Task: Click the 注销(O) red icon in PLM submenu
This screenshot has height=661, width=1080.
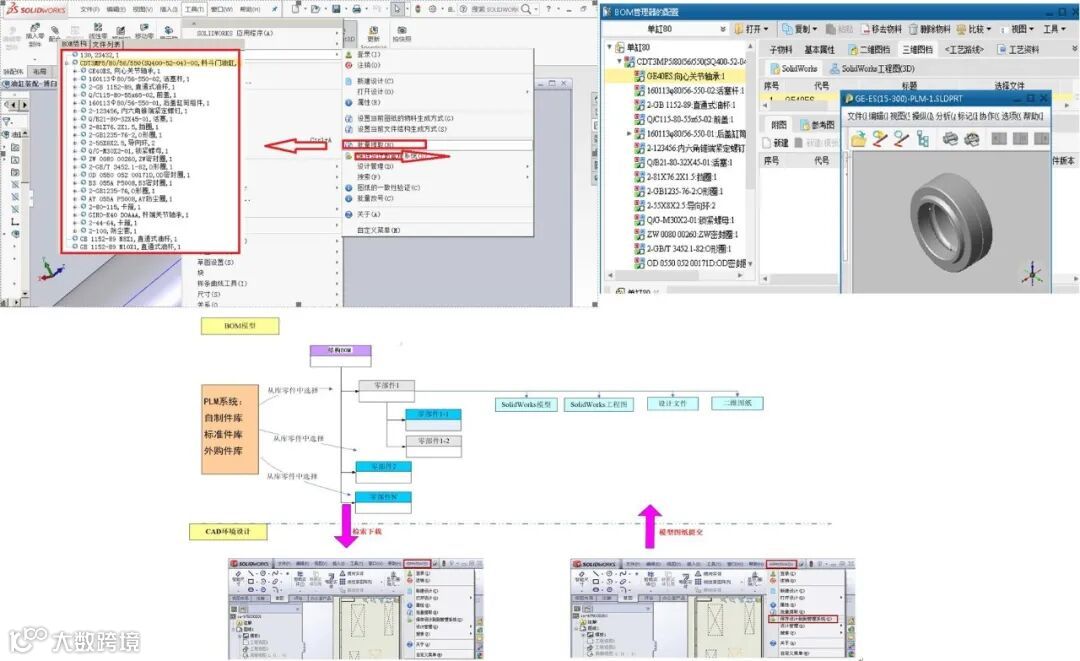Action: pyautogui.click(x=349, y=65)
